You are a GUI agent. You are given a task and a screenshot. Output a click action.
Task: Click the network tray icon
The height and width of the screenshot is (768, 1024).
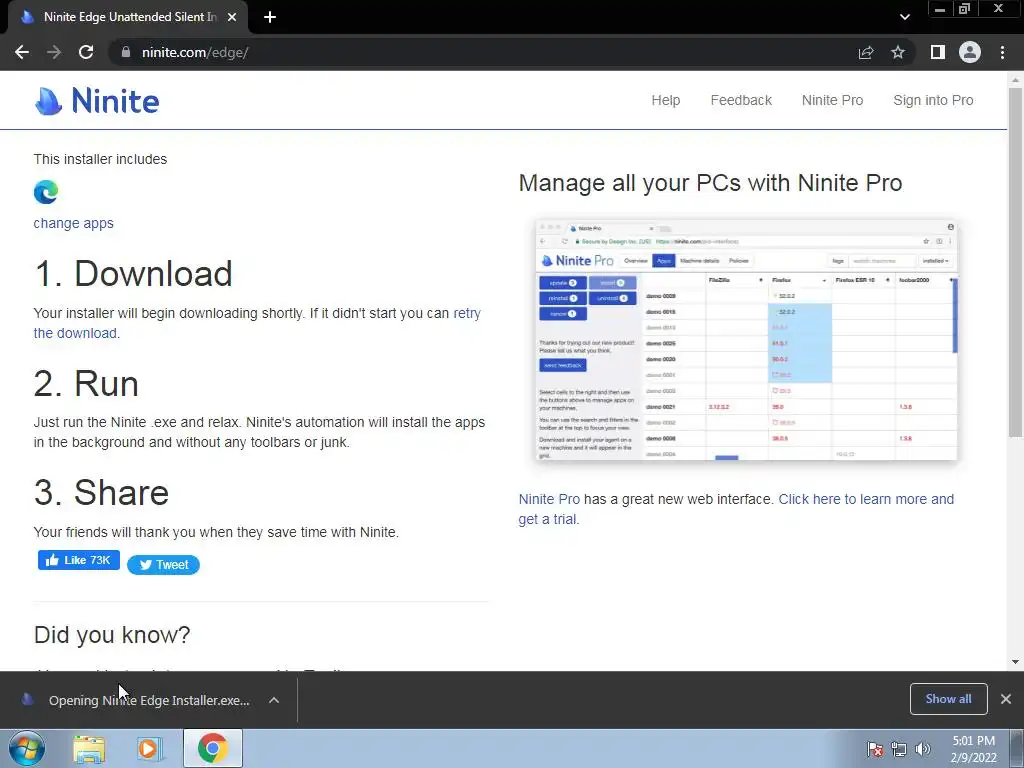click(899, 749)
